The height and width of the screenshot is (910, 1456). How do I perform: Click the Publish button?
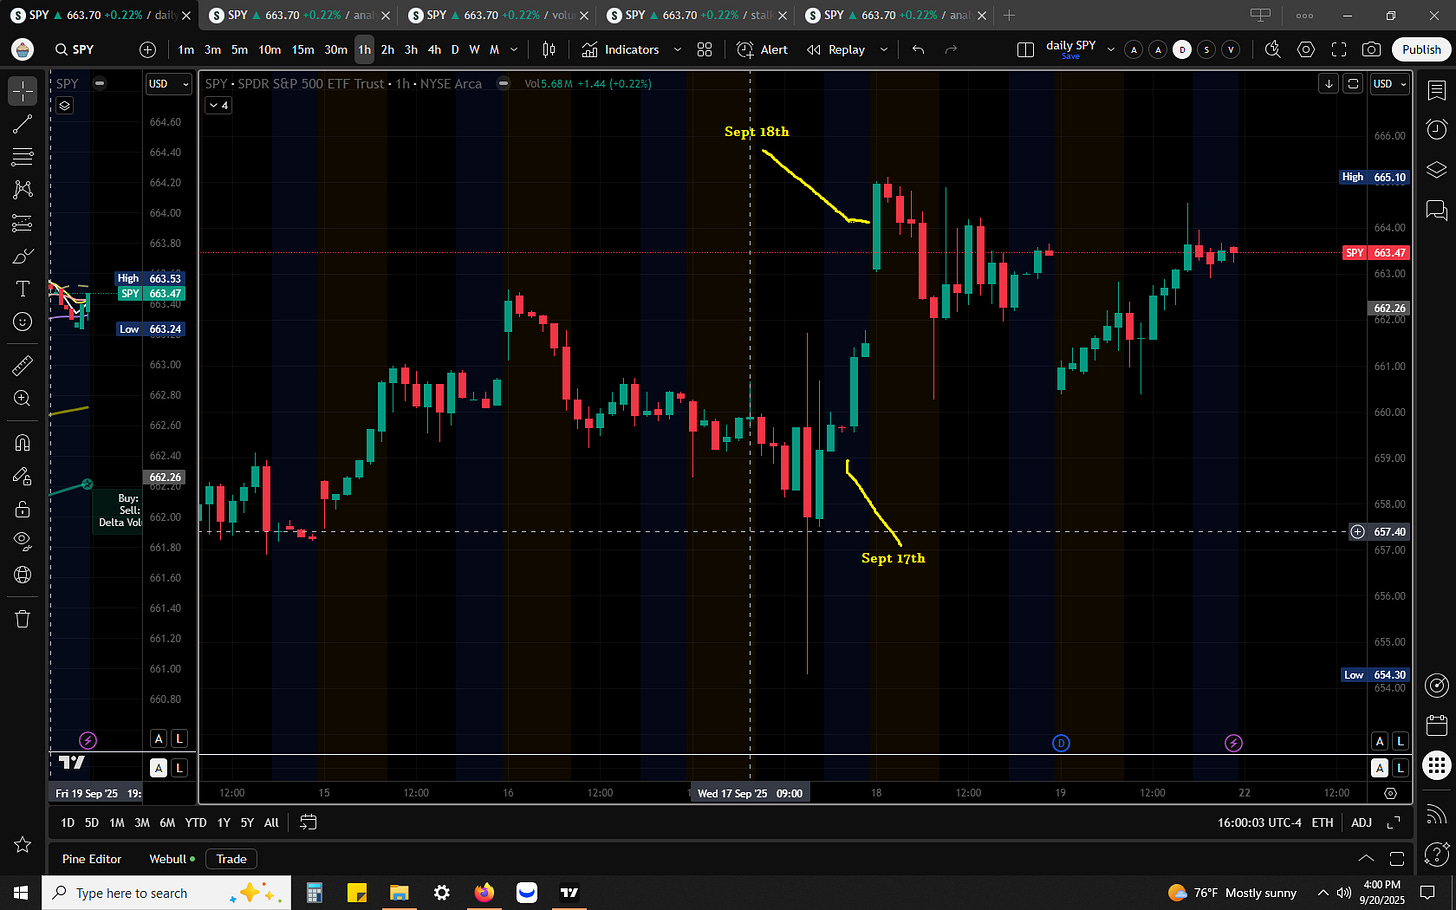pos(1421,49)
